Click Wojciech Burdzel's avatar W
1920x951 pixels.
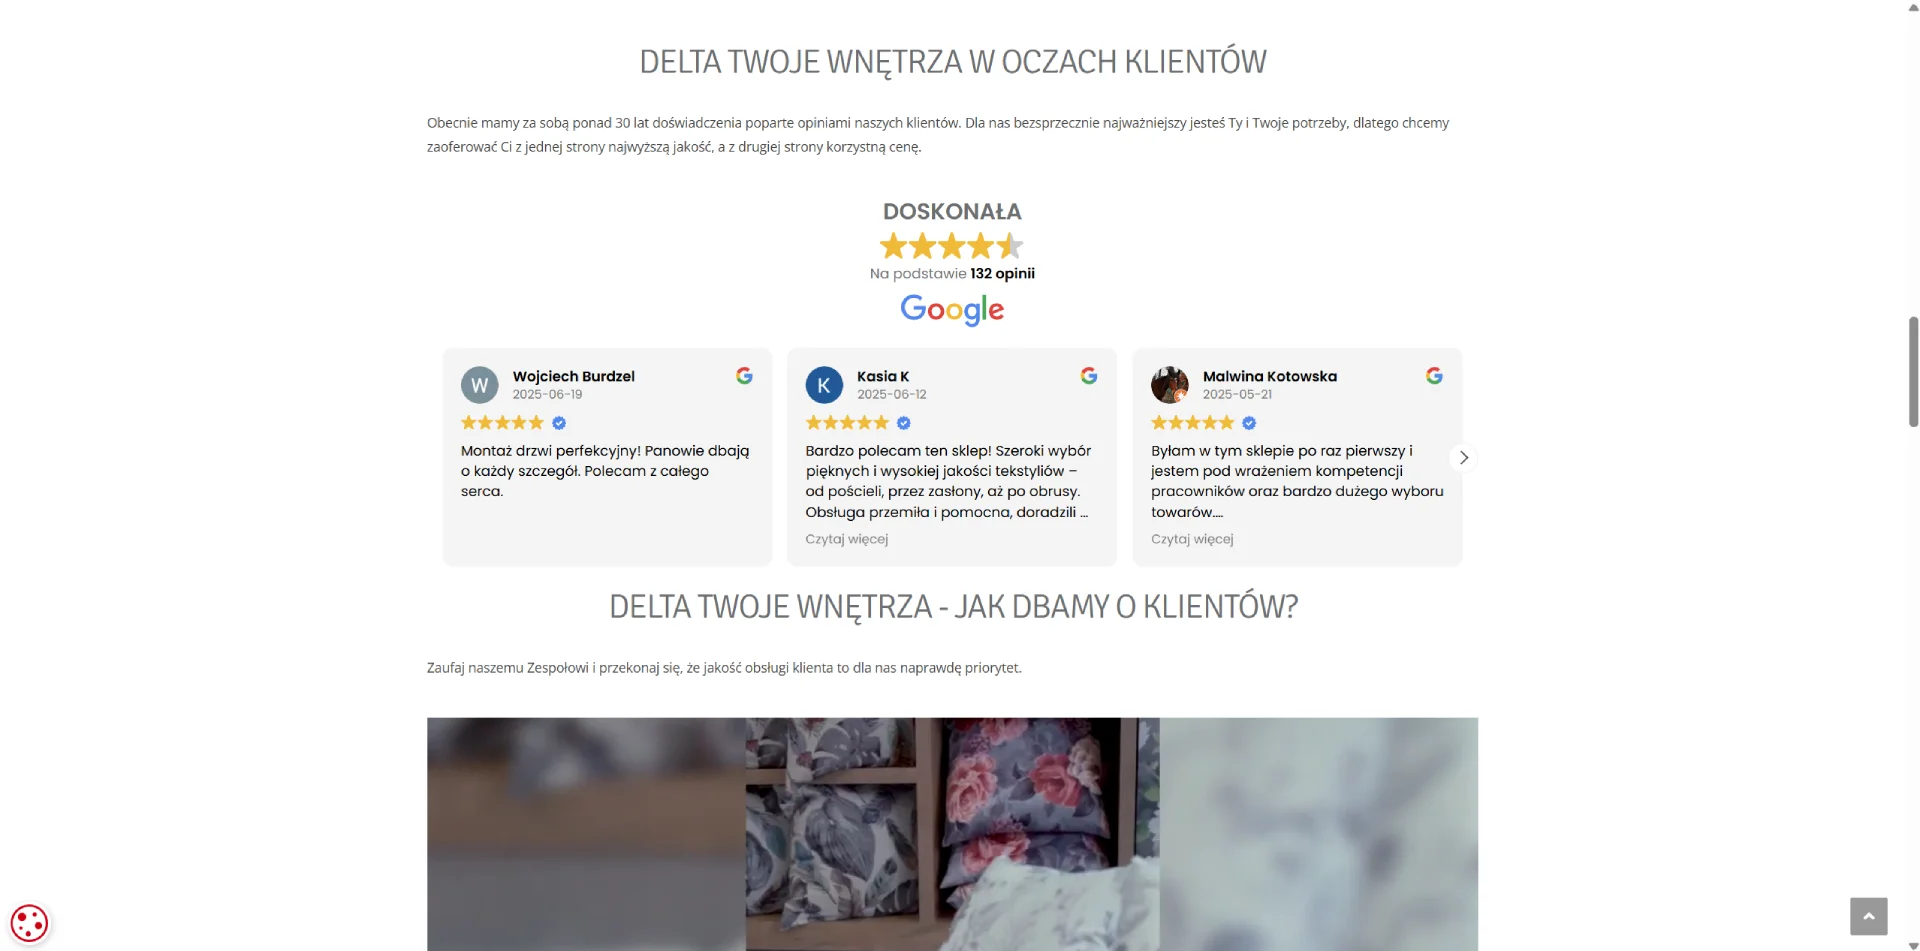479,385
